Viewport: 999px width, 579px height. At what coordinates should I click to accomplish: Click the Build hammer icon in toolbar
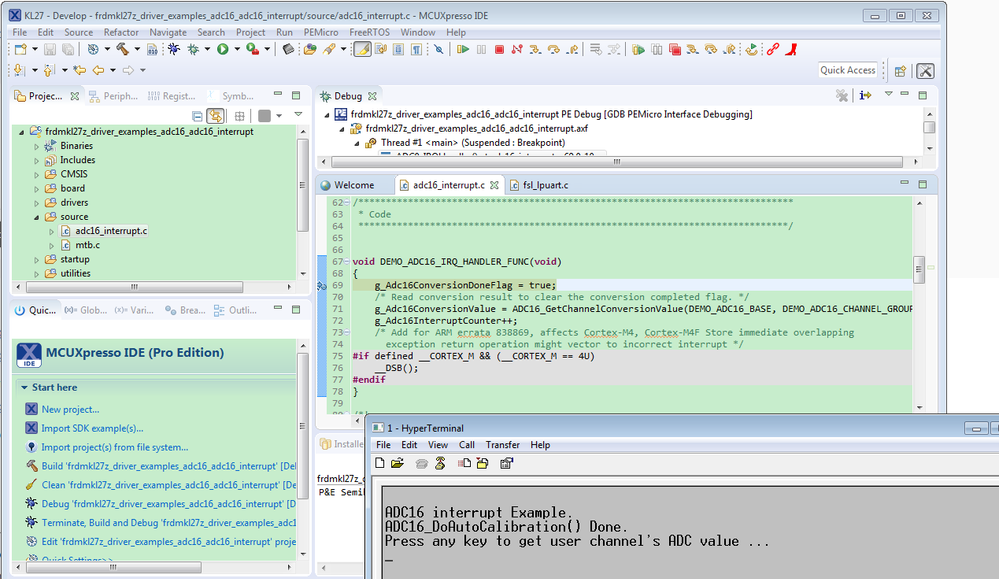121,49
